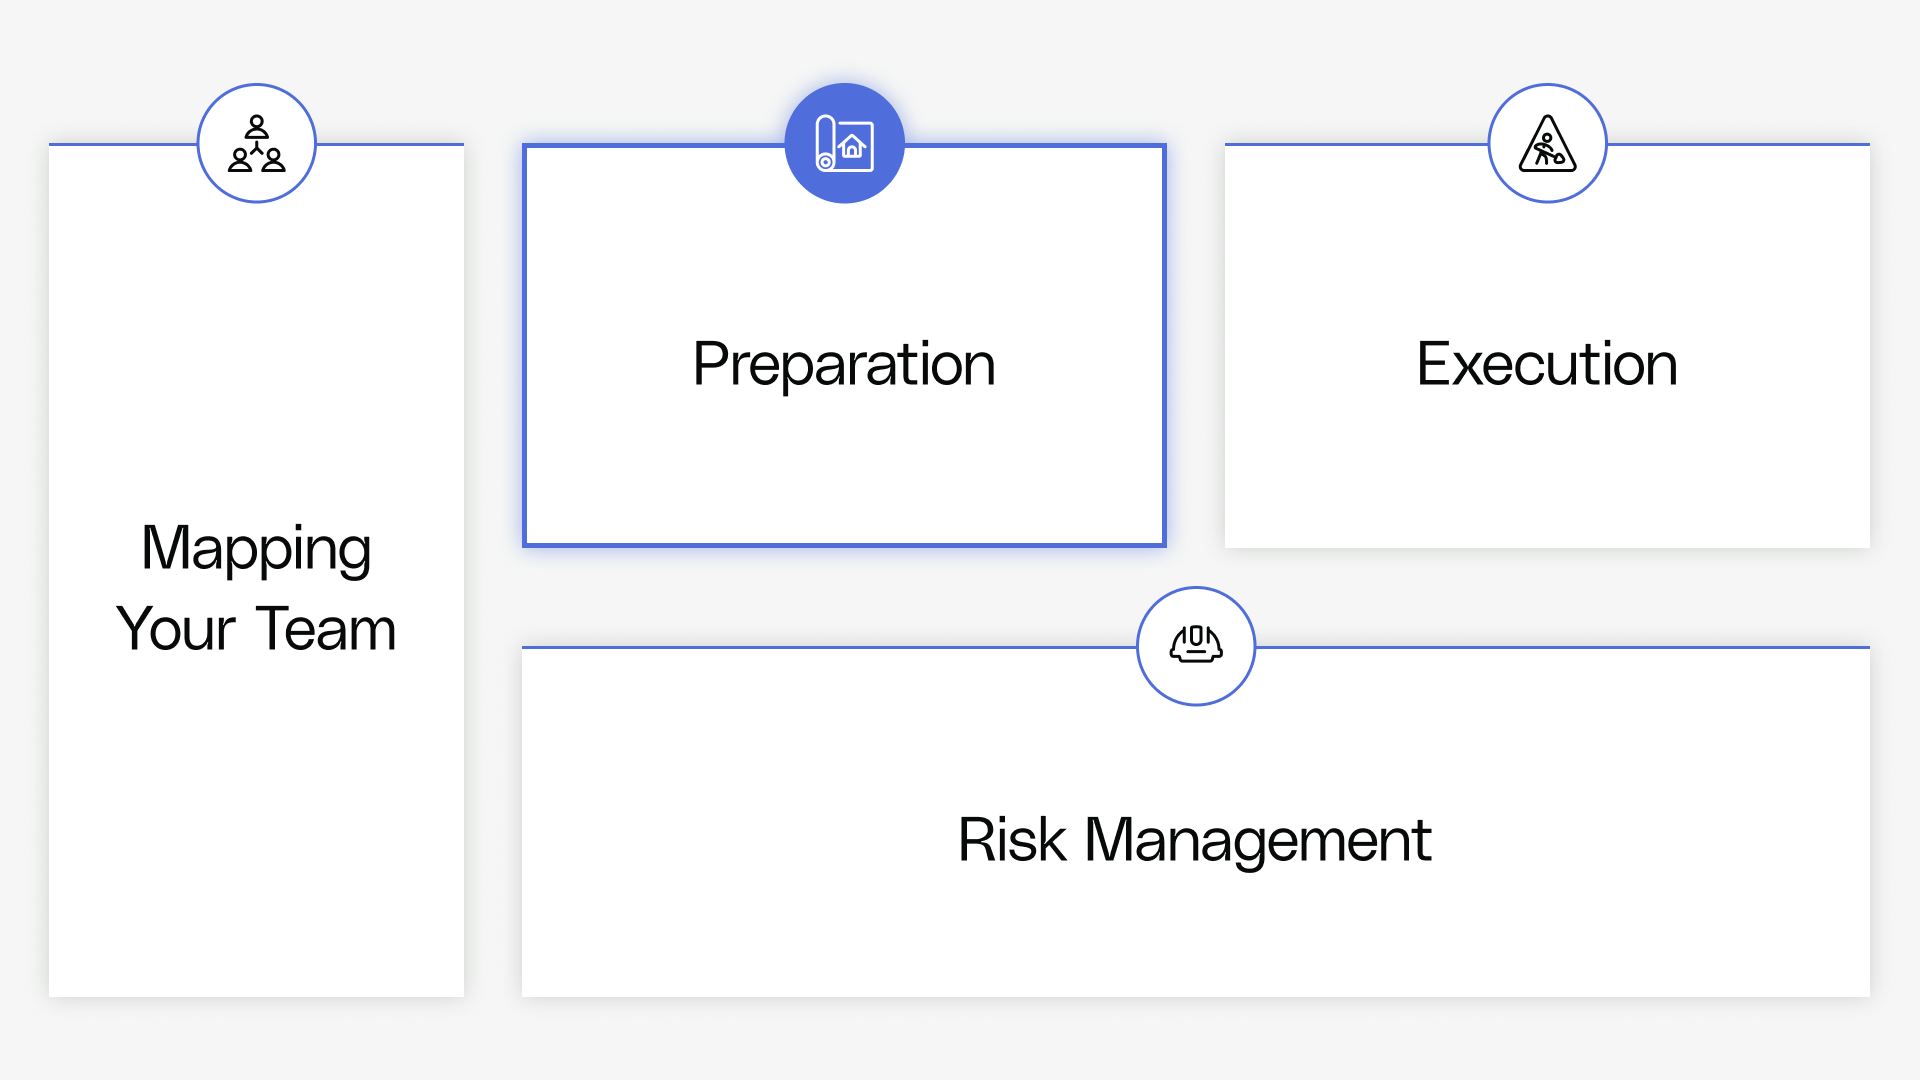Viewport: 1920px width, 1080px height.
Task: Click the team hierarchy people icon
Action: tap(257, 143)
